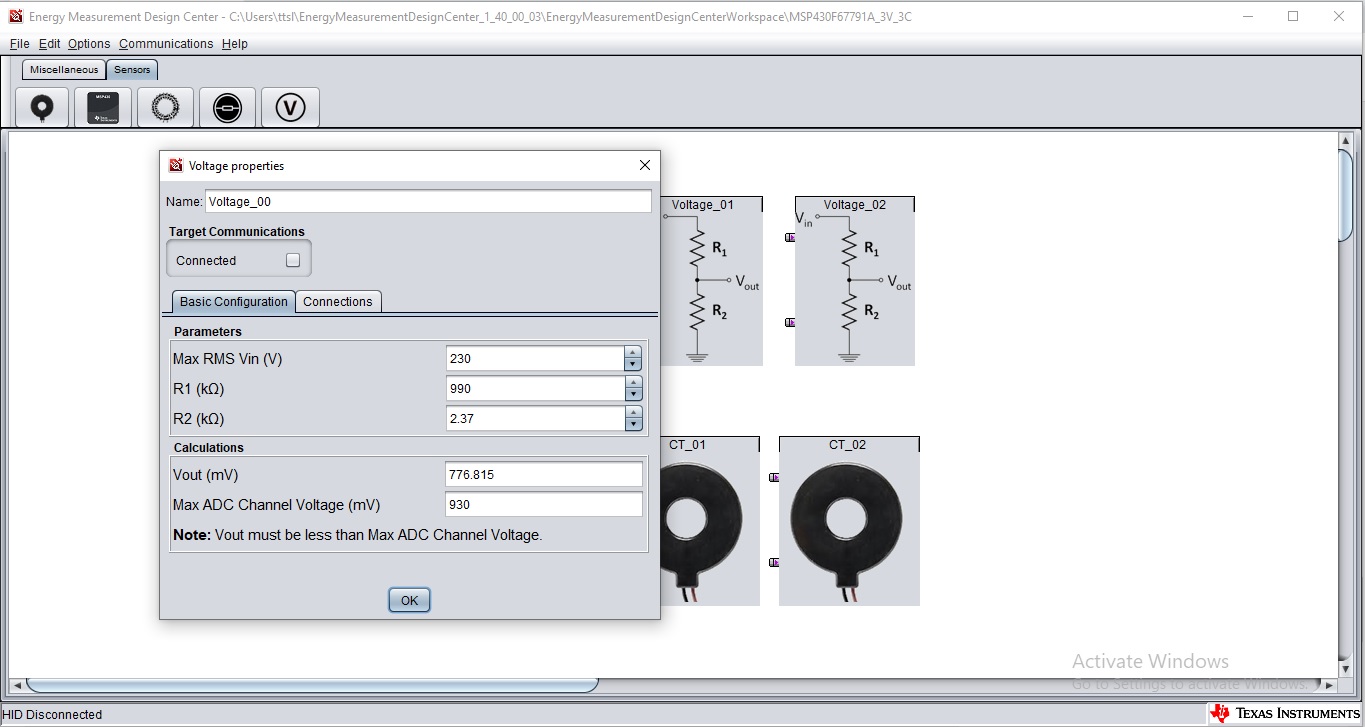The image size is (1365, 727).
Task: Click the Target Communications heading
Action: 237,232
